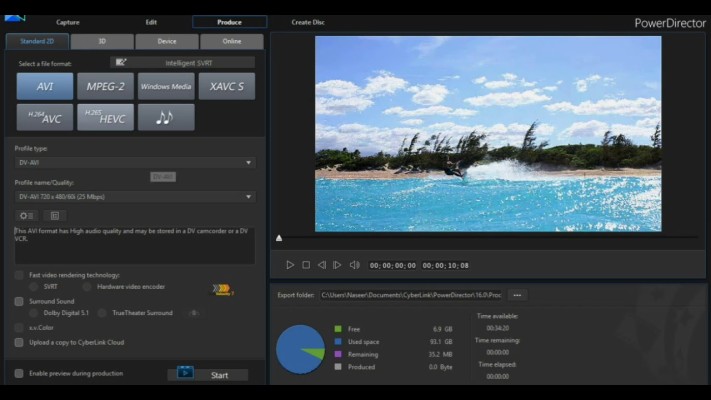Viewport: 711px width, 400px height.
Task: Click the volume speaker icon
Action: [354, 265]
